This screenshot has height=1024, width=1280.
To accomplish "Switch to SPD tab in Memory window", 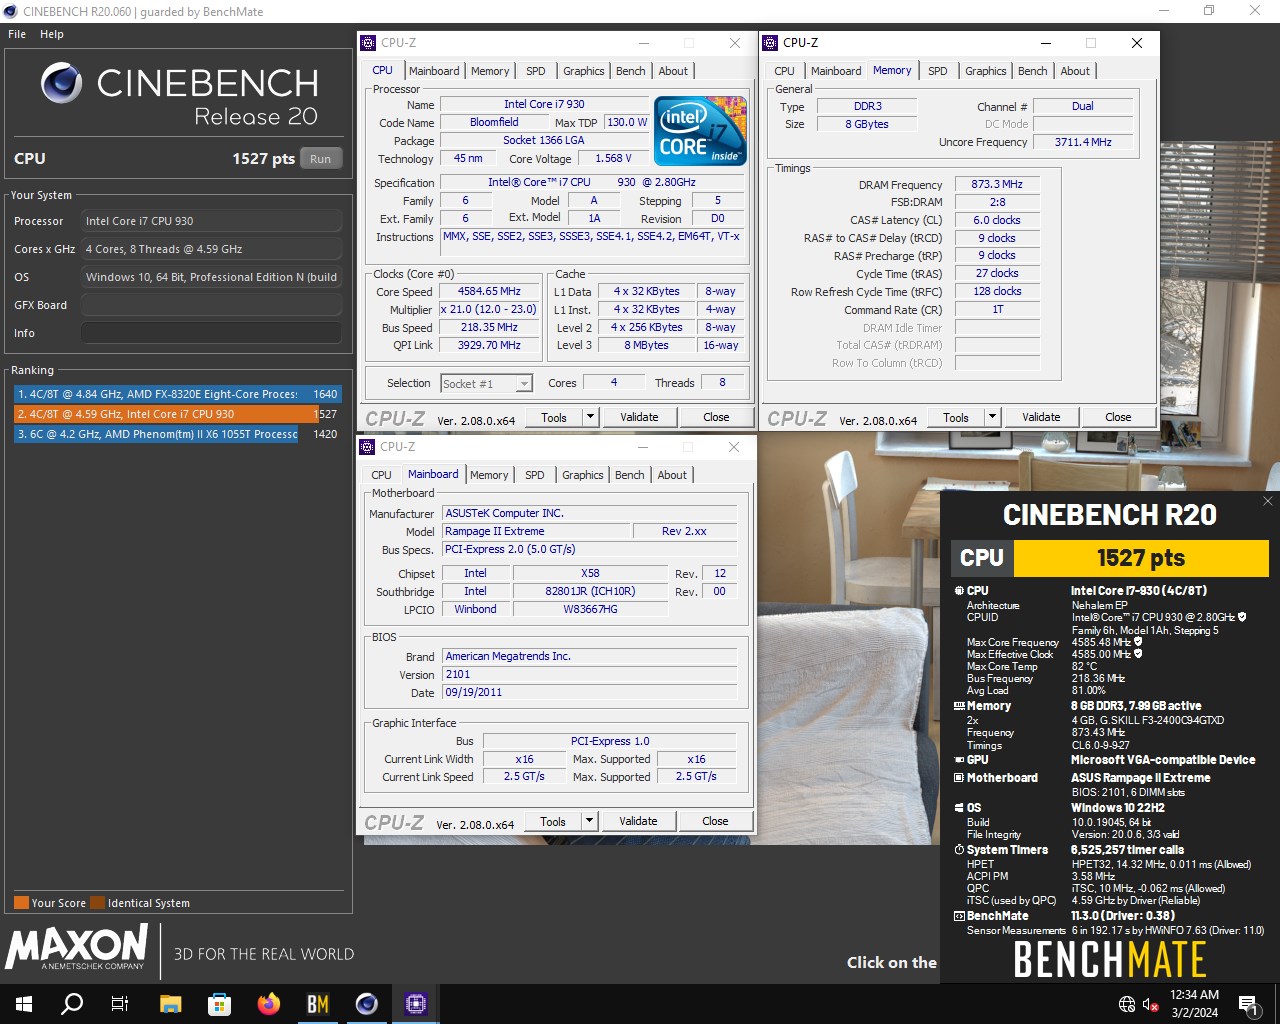I will [937, 71].
